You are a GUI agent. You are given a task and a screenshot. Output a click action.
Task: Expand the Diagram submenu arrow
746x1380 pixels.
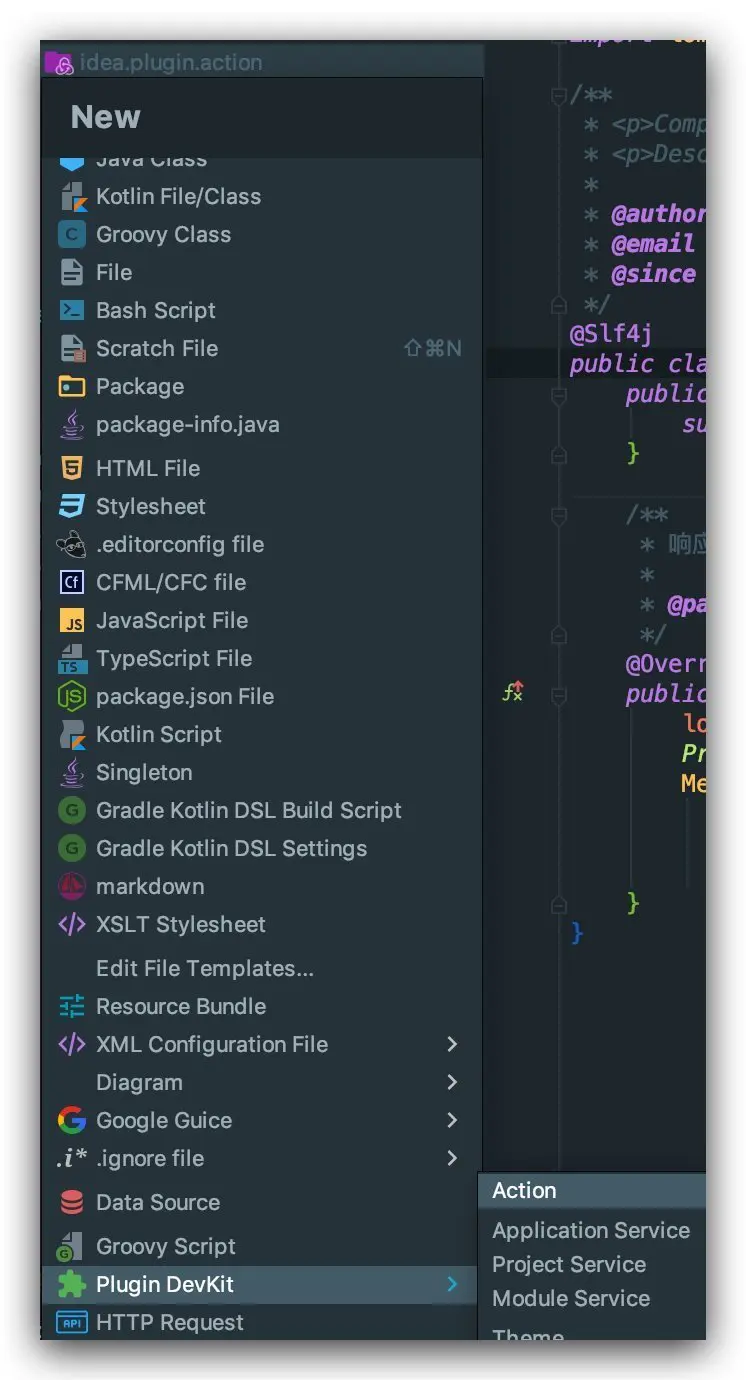(452, 1083)
